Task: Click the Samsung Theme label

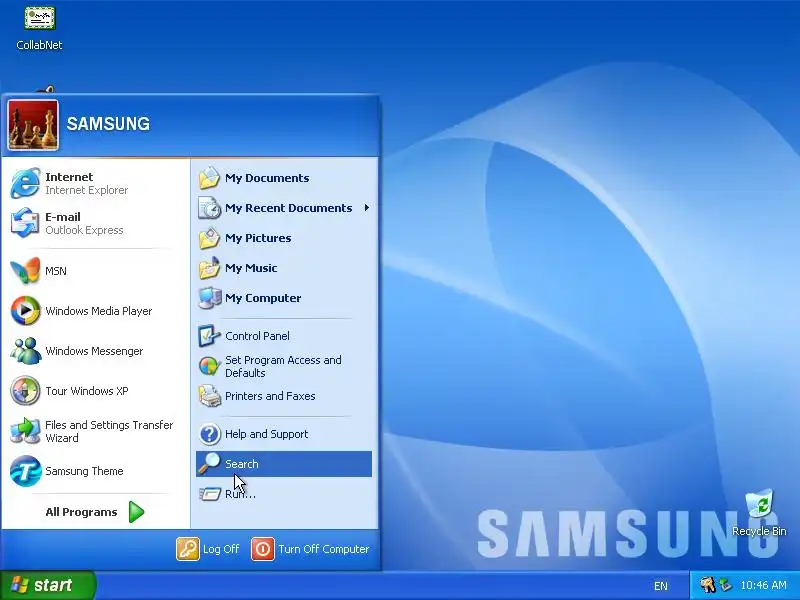Action: coord(84,471)
